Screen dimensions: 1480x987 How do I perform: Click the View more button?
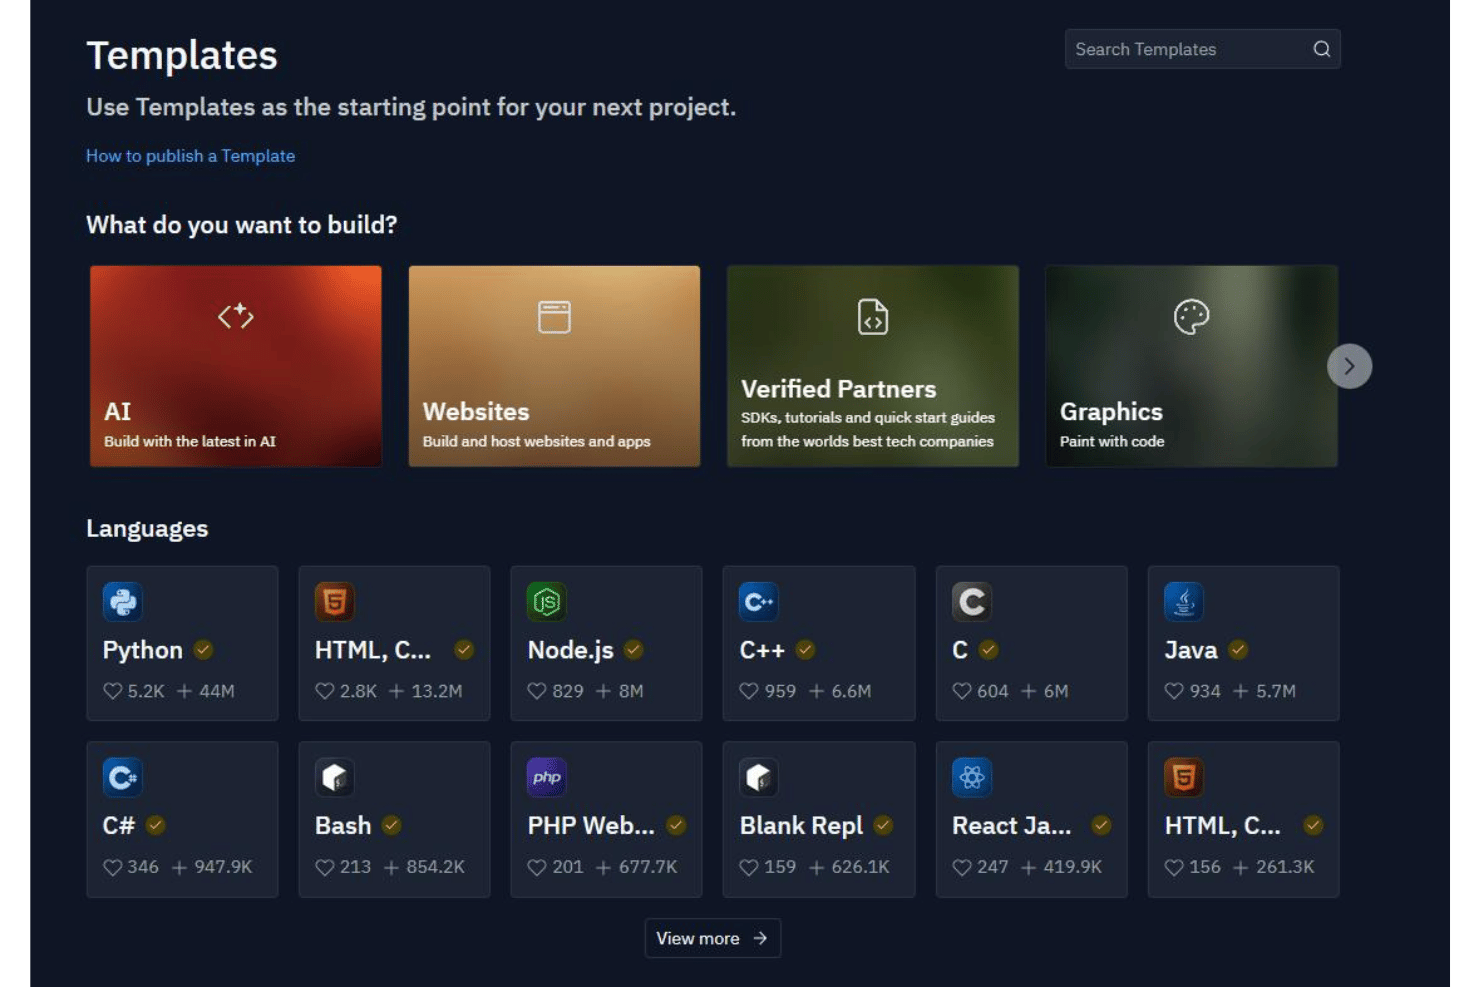[x=712, y=938]
